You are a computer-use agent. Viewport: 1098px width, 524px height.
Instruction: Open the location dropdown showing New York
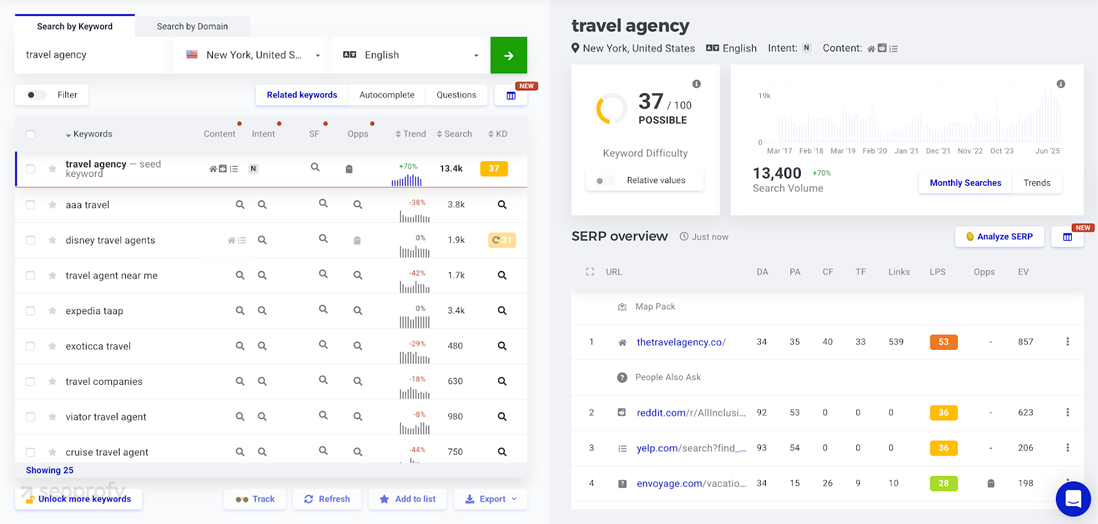pyautogui.click(x=254, y=56)
